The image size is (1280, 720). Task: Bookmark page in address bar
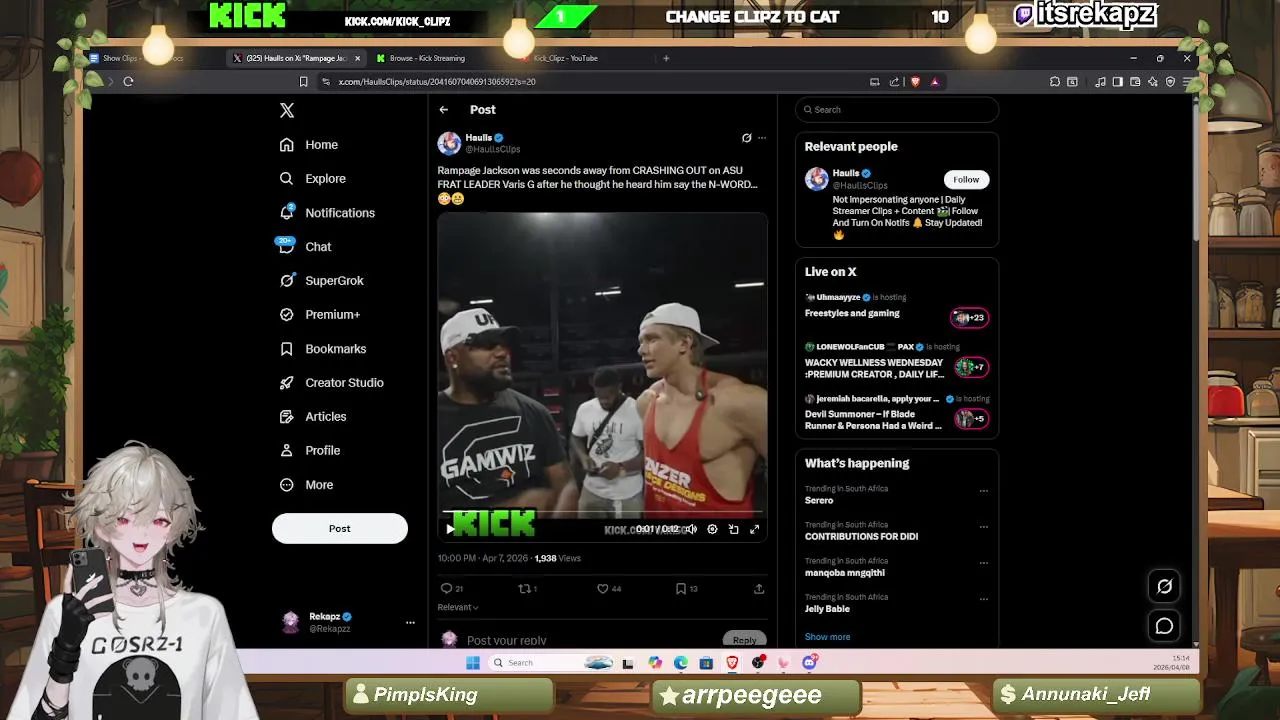pos(304,82)
